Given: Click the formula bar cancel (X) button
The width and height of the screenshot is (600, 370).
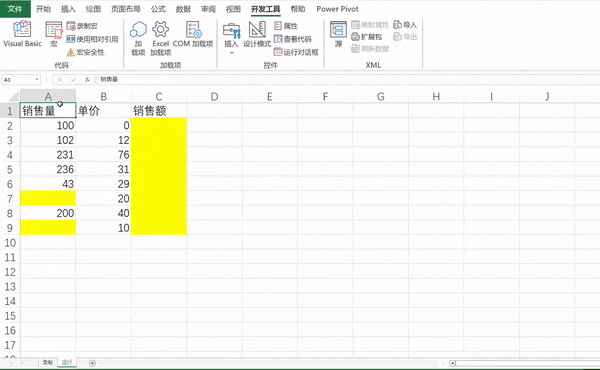Looking at the screenshot, I should point(59,80).
